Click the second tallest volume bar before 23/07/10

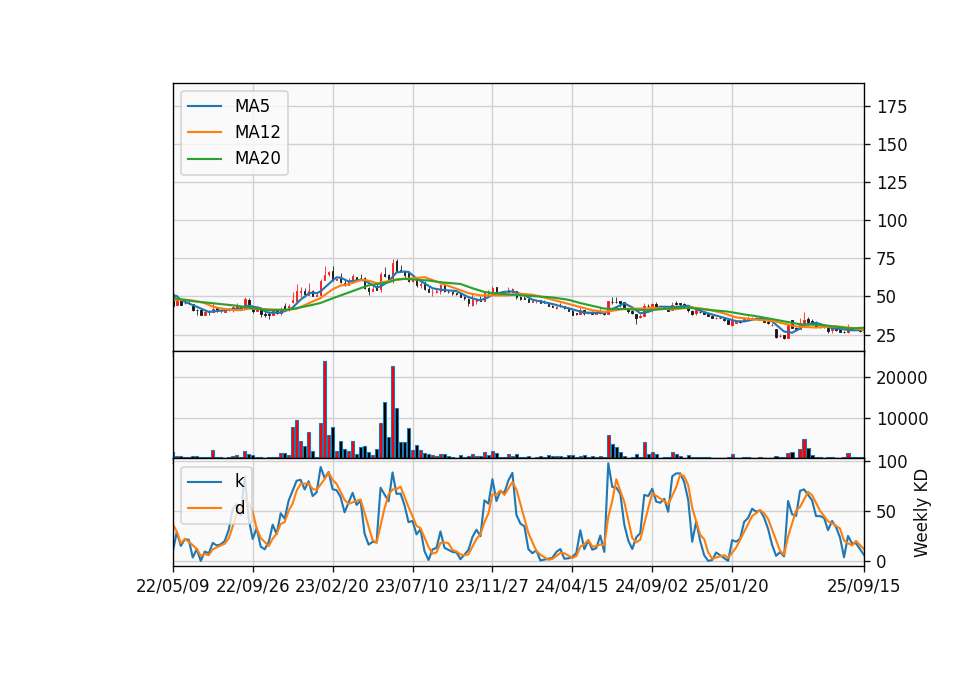point(393,412)
